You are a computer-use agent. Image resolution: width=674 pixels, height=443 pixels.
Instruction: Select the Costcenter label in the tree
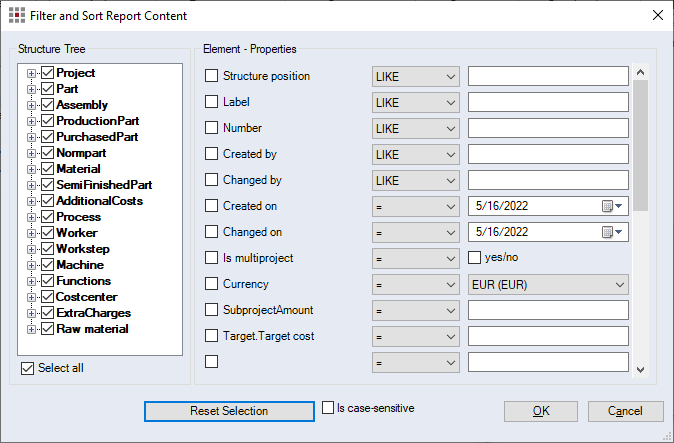tap(86, 298)
